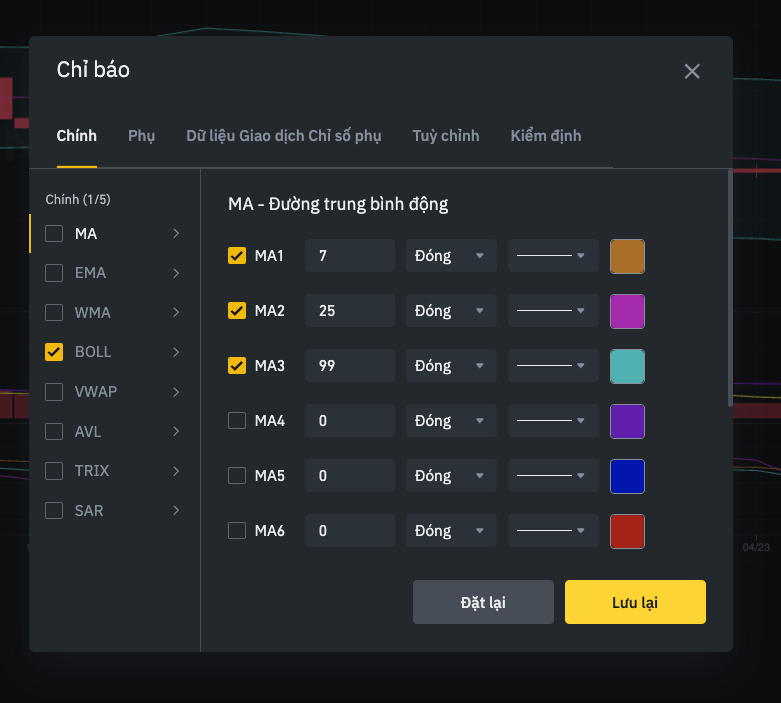Enable the SAR indicator checkbox
781x703 pixels.
[x=54, y=510]
